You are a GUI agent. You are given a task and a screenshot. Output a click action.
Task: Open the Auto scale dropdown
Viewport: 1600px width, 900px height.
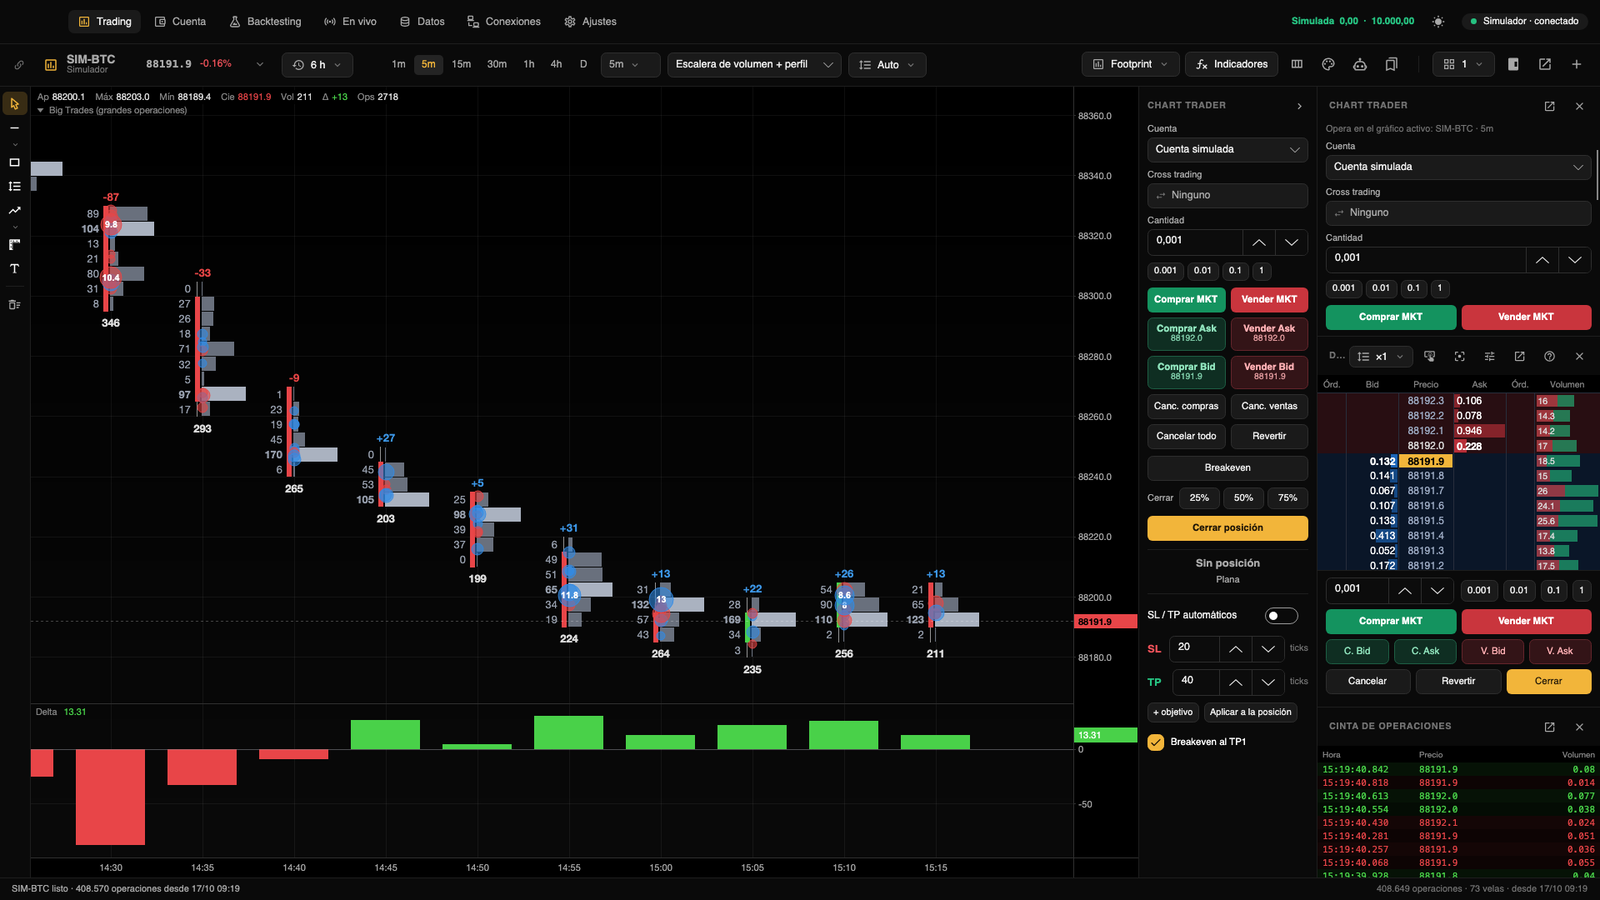pos(887,65)
